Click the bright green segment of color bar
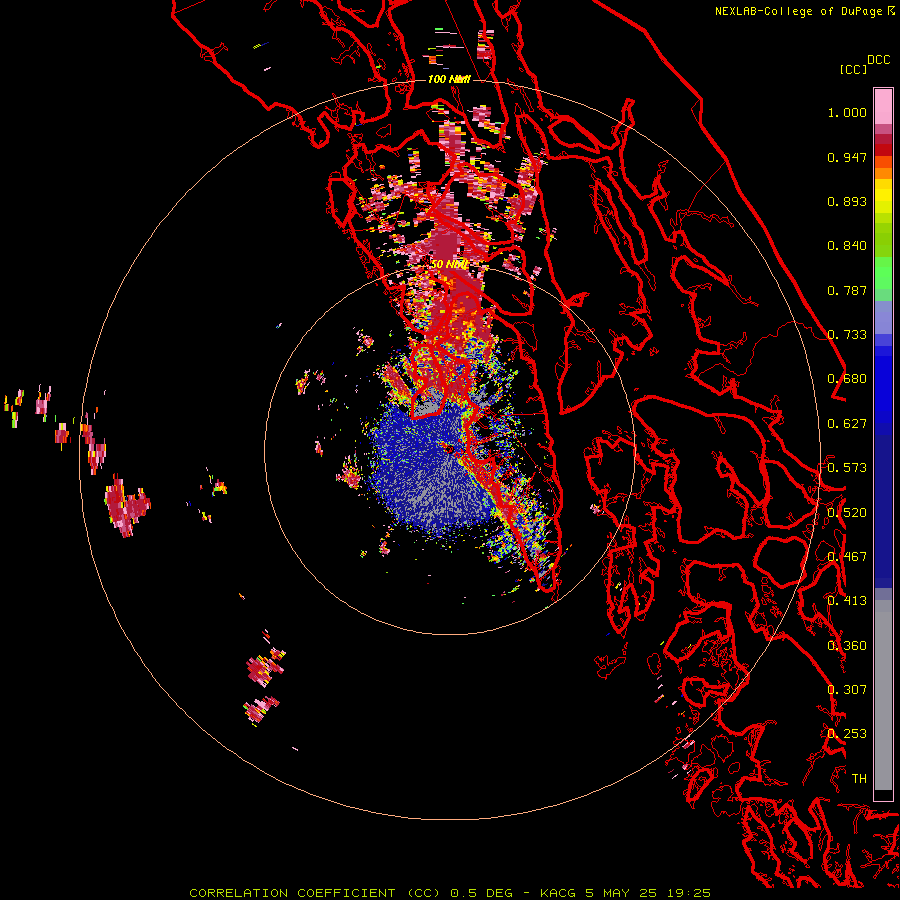This screenshot has height=900, width=900. (883, 273)
